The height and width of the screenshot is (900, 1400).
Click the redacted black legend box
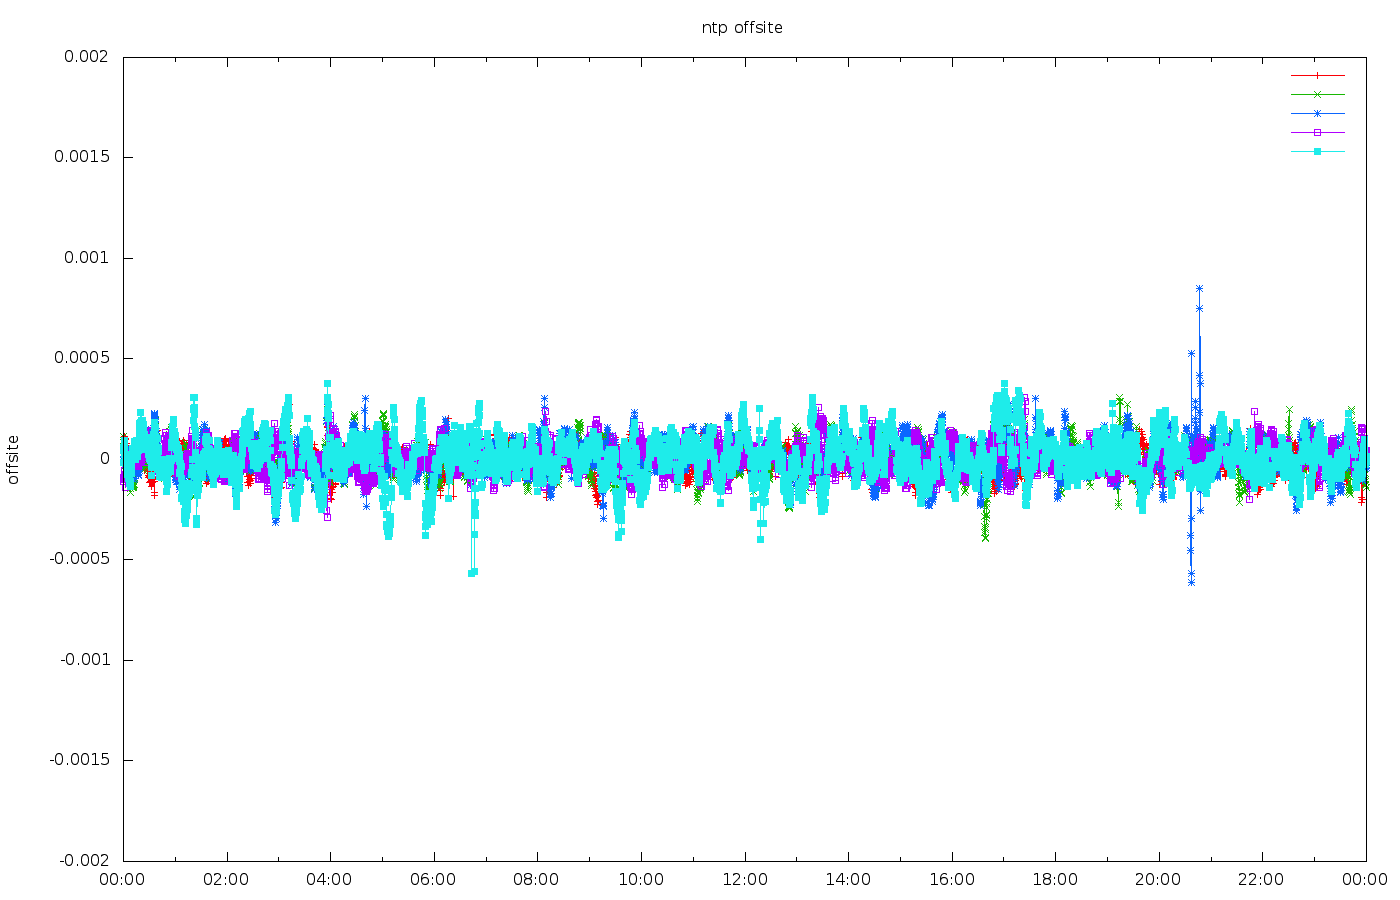(1213, 112)
